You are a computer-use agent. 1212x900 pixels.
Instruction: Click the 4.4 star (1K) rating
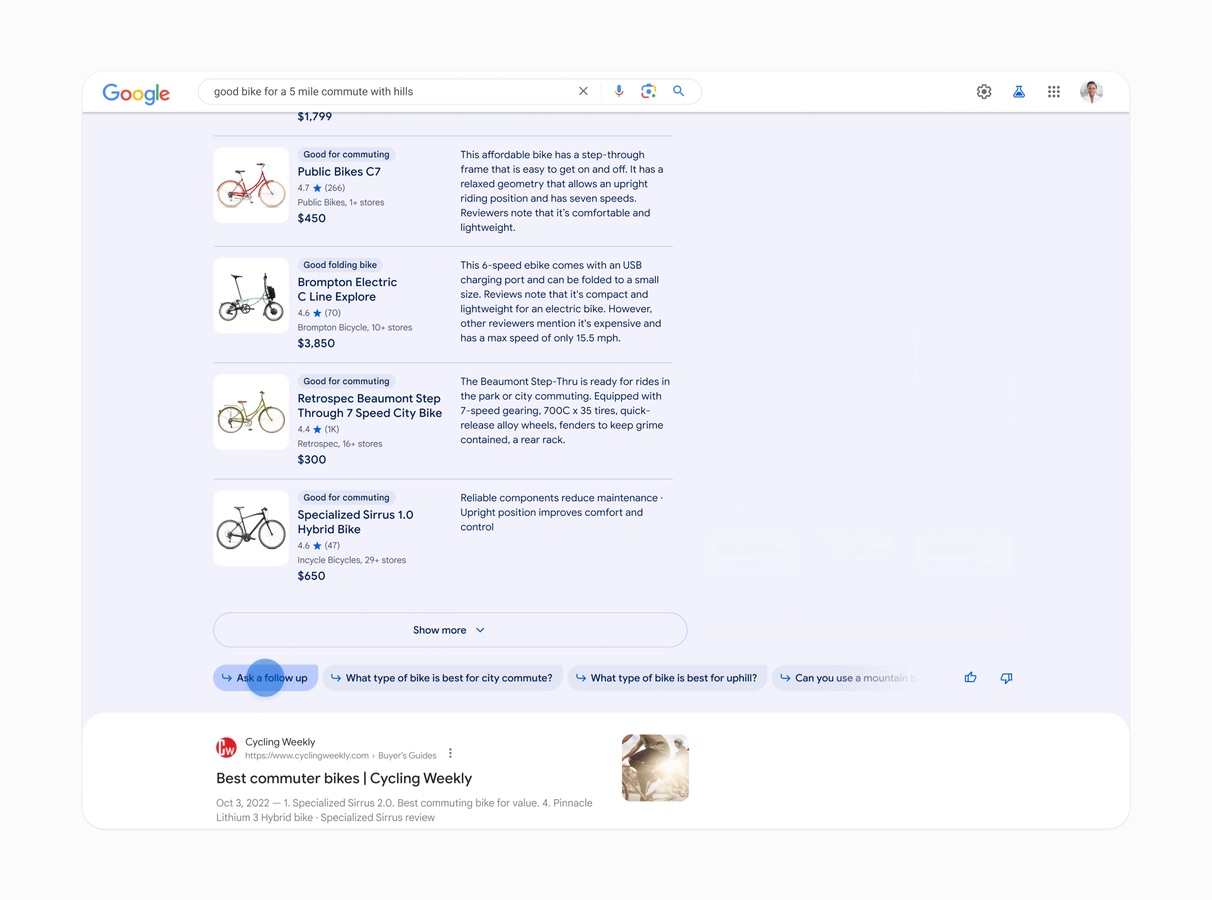click(x=318, y=429)
